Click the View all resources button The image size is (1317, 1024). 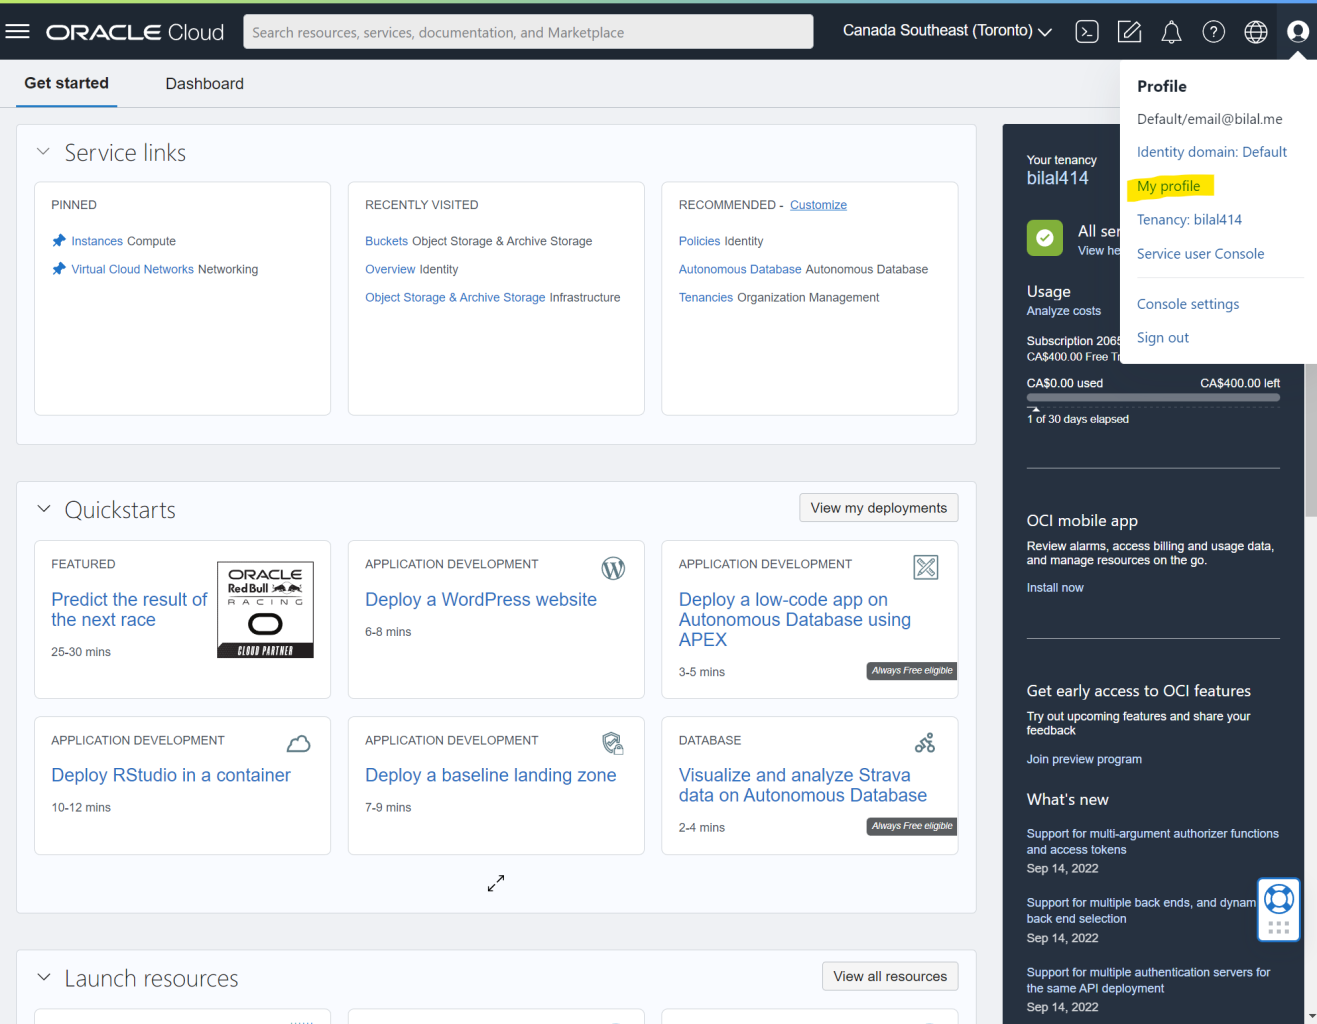890,976
